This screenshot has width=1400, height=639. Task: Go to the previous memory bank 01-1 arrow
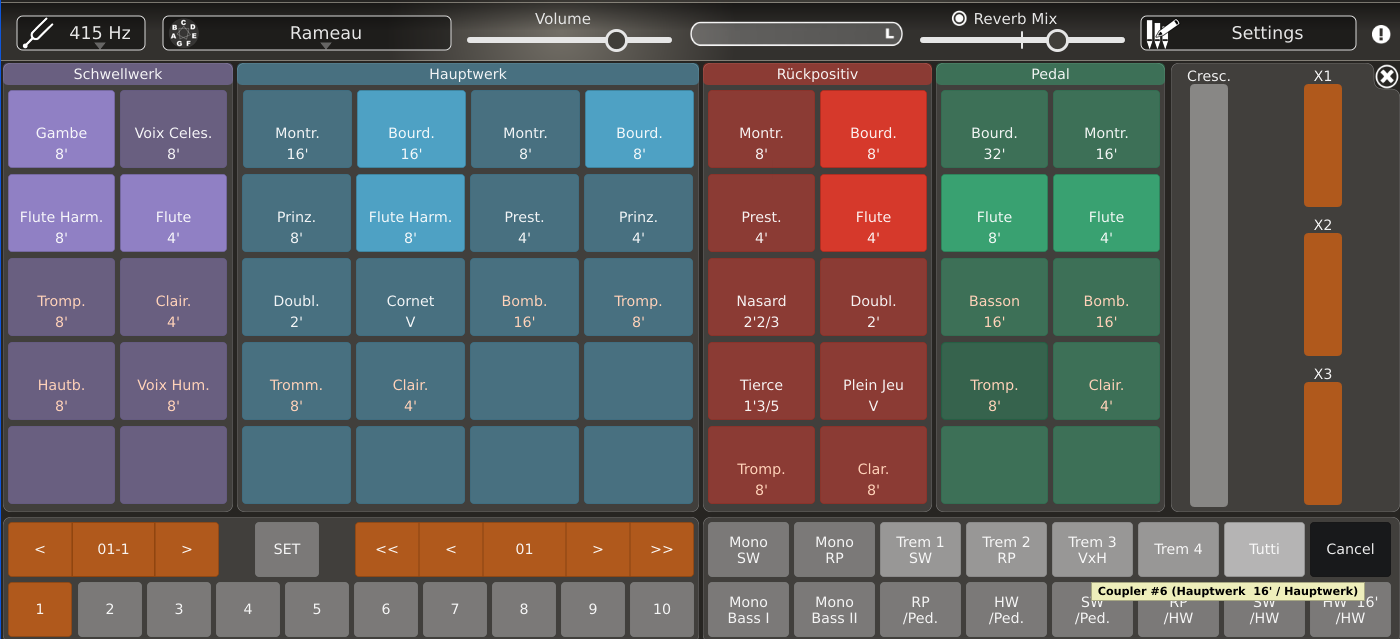click(40, 549)
